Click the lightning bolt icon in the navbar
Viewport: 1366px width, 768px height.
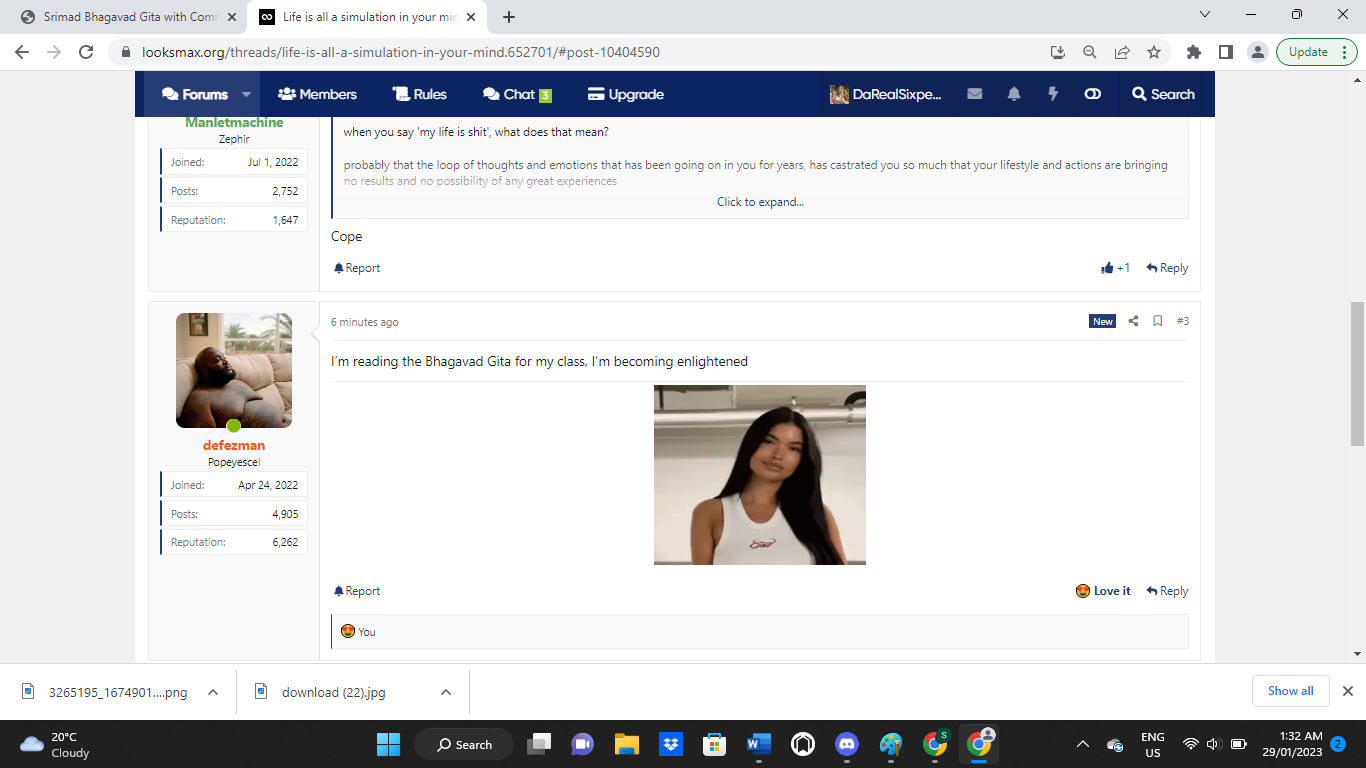point(1052,94)
